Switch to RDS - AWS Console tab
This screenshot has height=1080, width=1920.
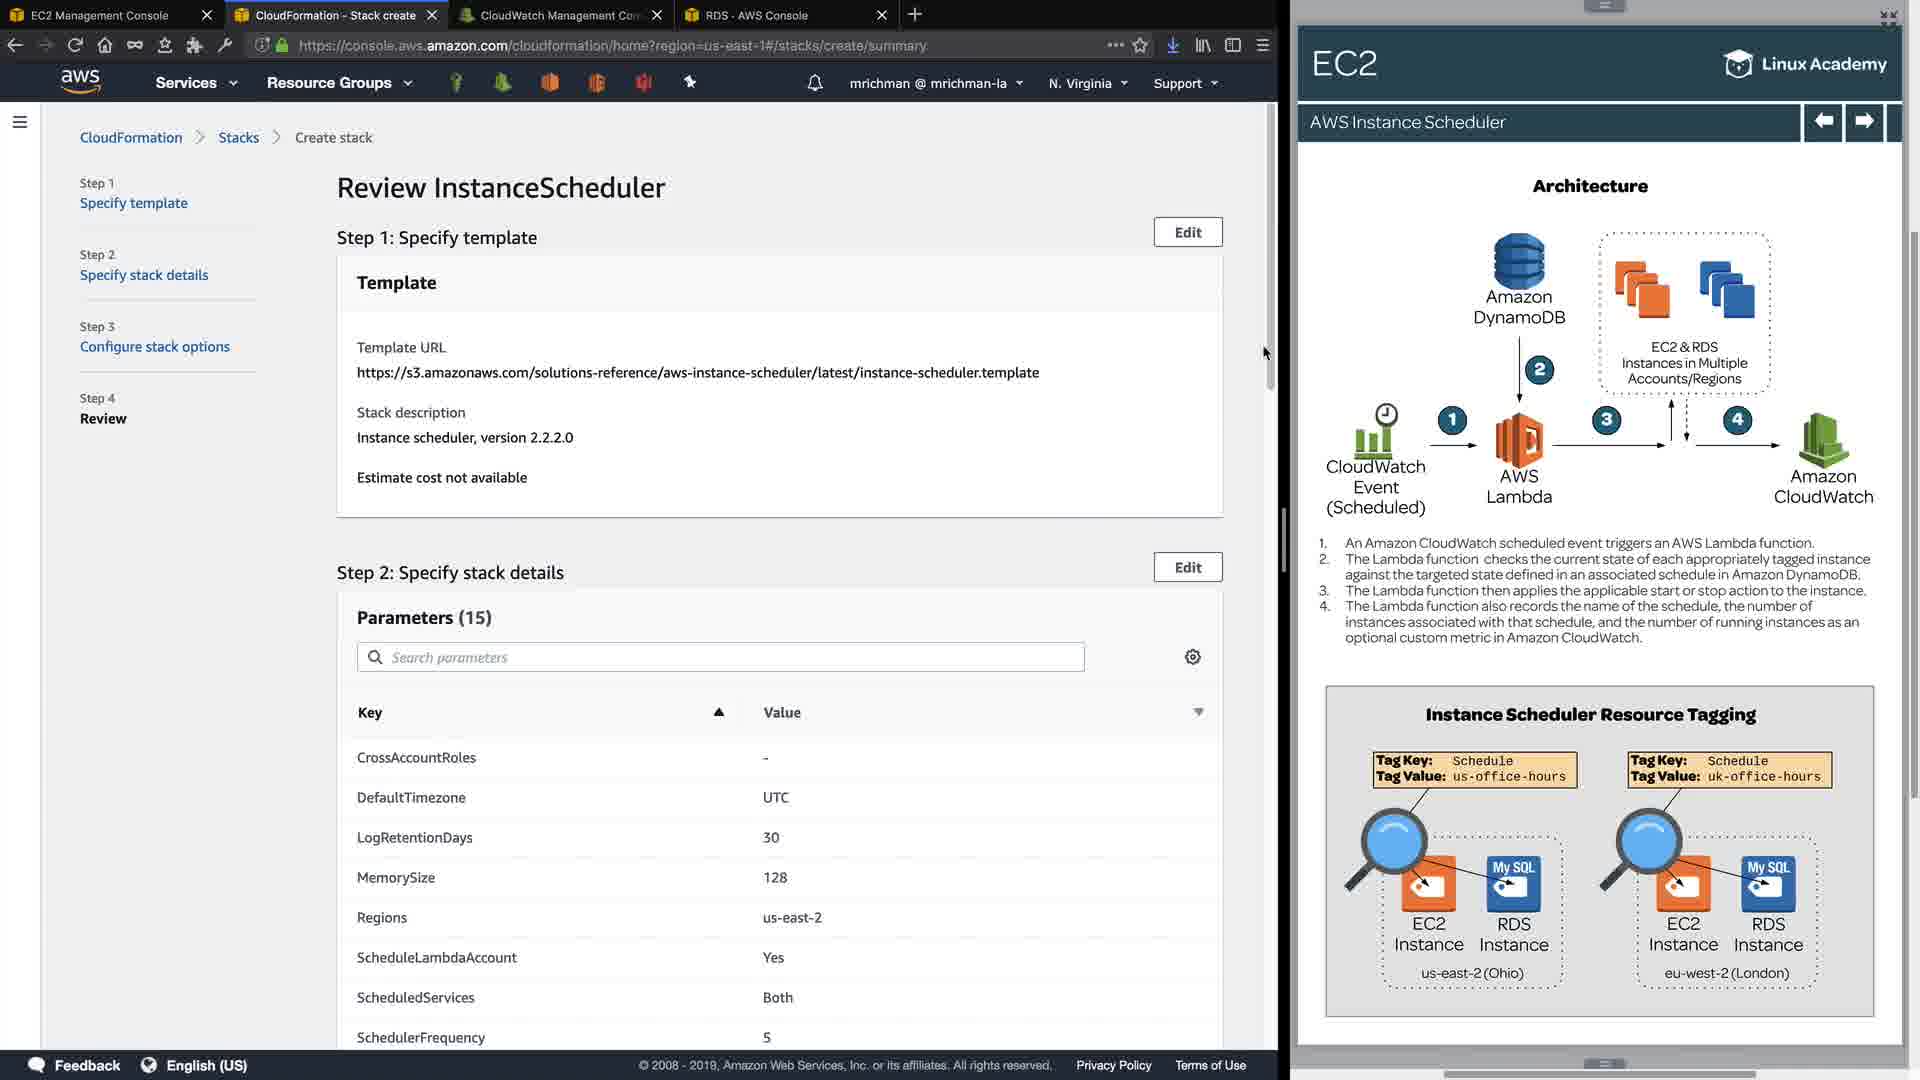point(756,15)
